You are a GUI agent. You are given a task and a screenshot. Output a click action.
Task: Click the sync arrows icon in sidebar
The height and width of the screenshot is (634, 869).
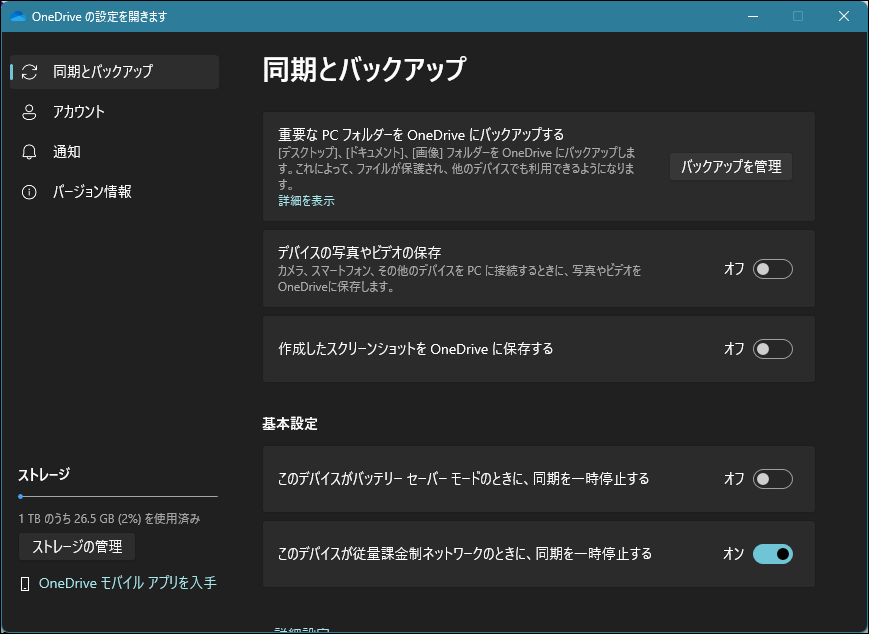coord(29,71)
